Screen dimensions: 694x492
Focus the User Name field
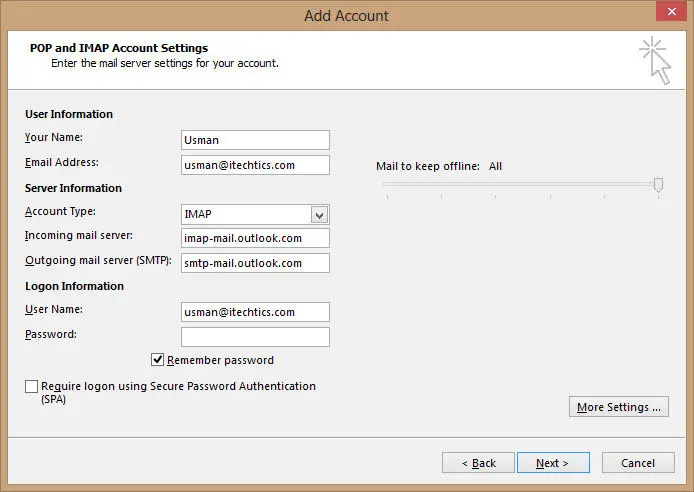coord(255,312)
